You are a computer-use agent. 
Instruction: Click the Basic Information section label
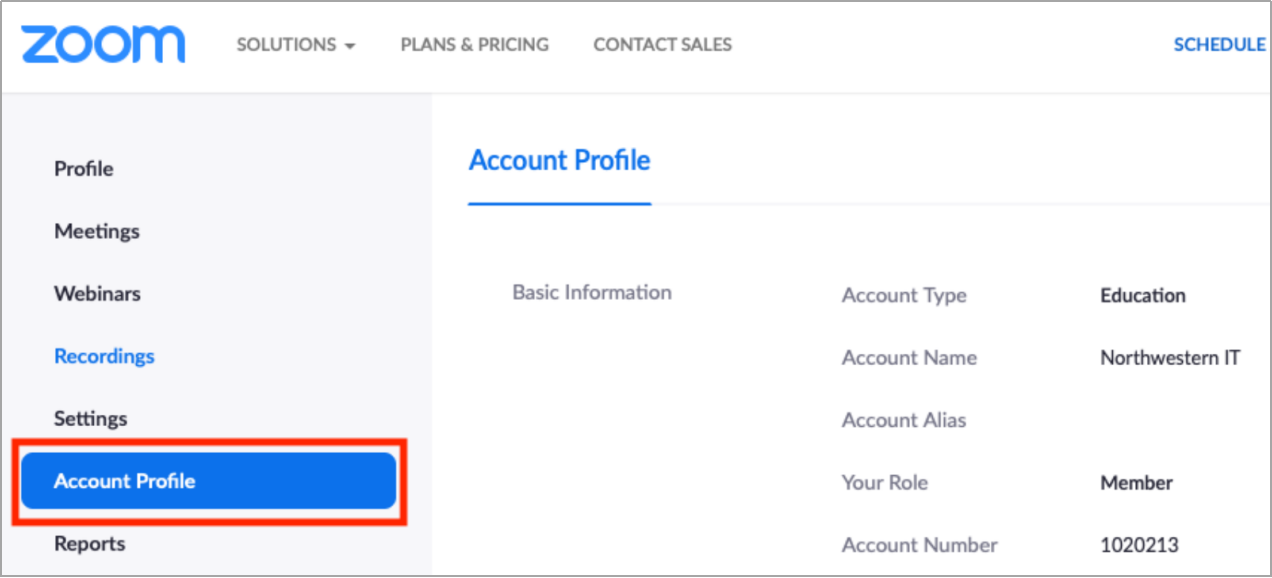click(591, 293)
